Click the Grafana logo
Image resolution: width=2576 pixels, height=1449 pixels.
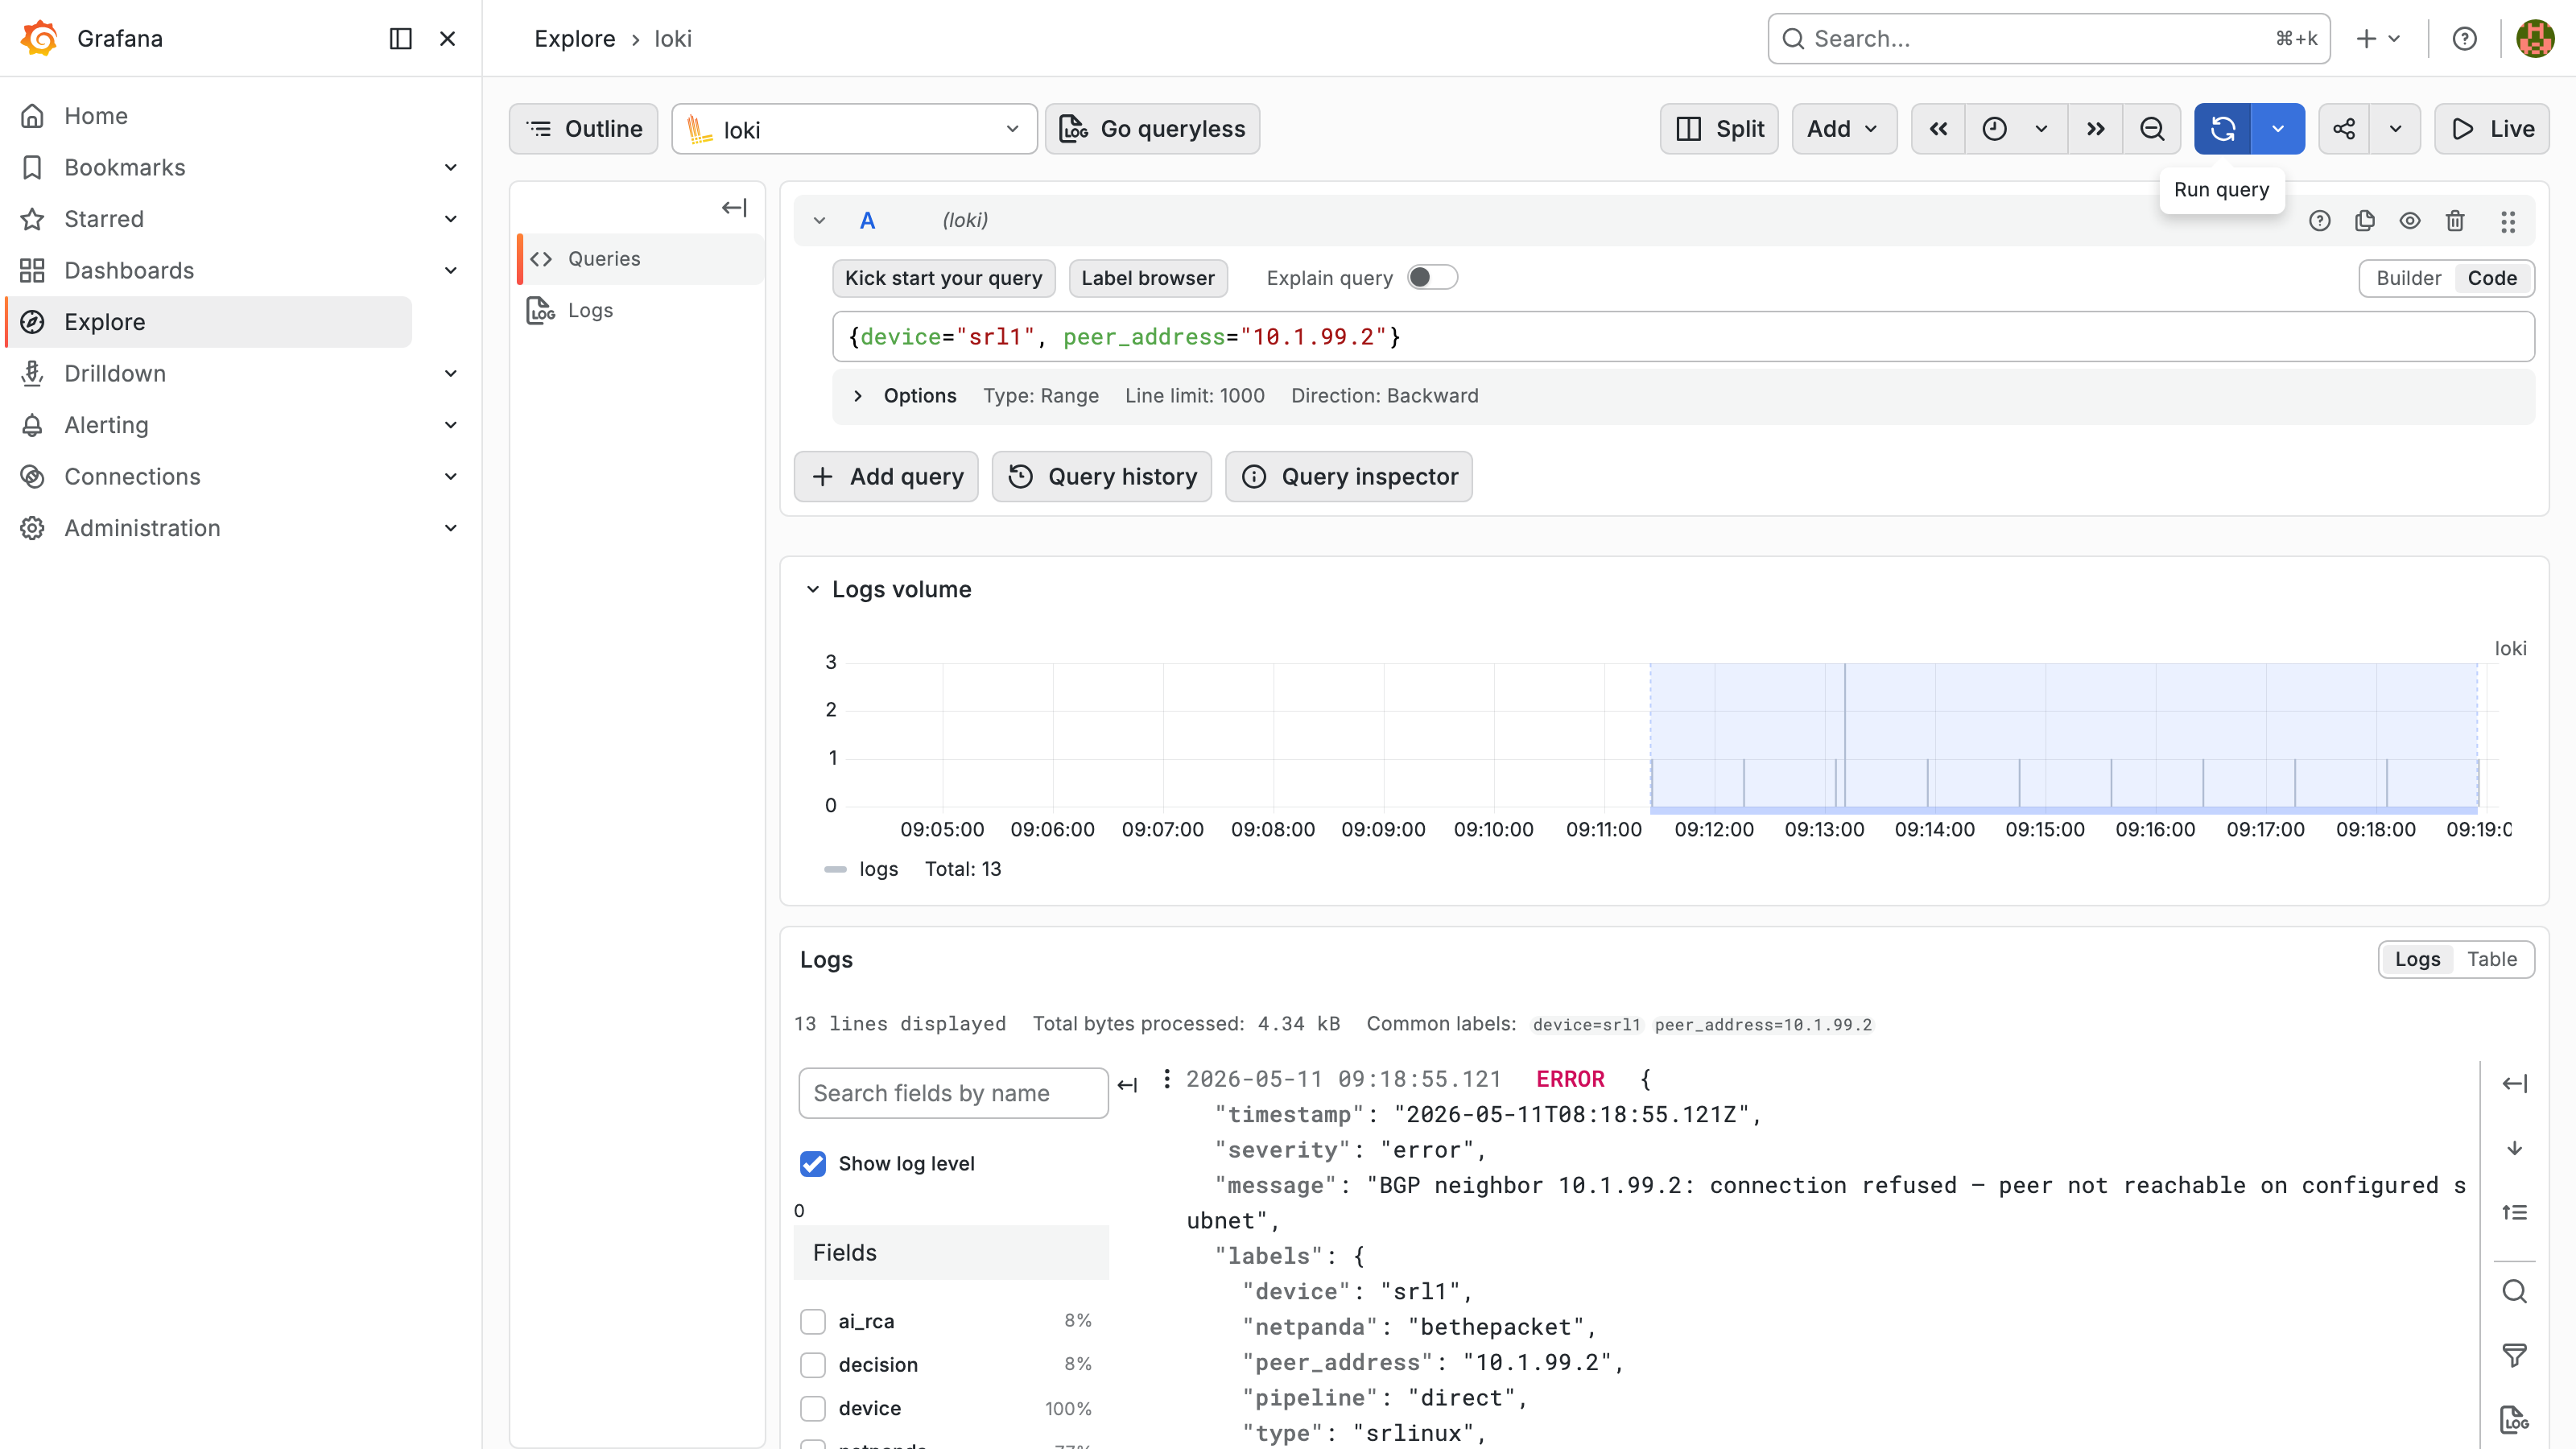click(40, 38)
